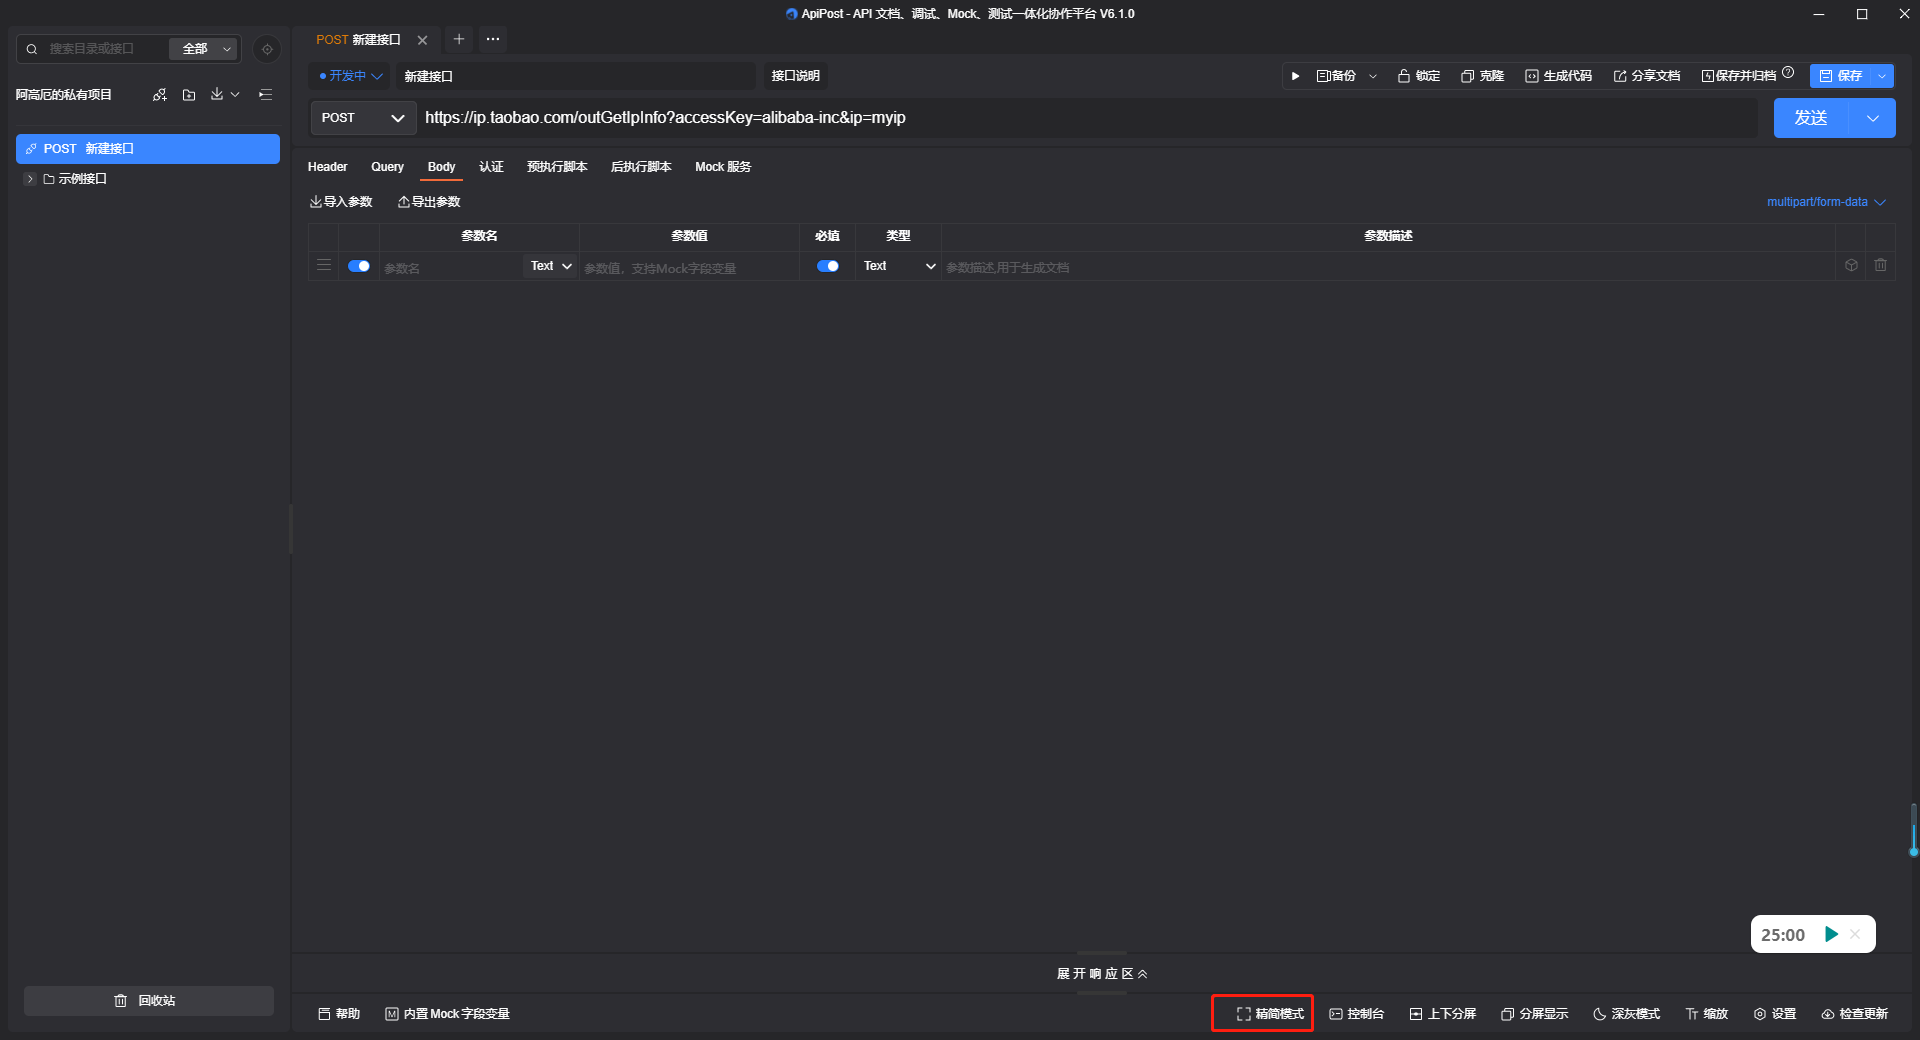Click the interface name field 新建接口
This screenshot has height=1040, width=1920.
pyautogui.click(x=576, y=76)
